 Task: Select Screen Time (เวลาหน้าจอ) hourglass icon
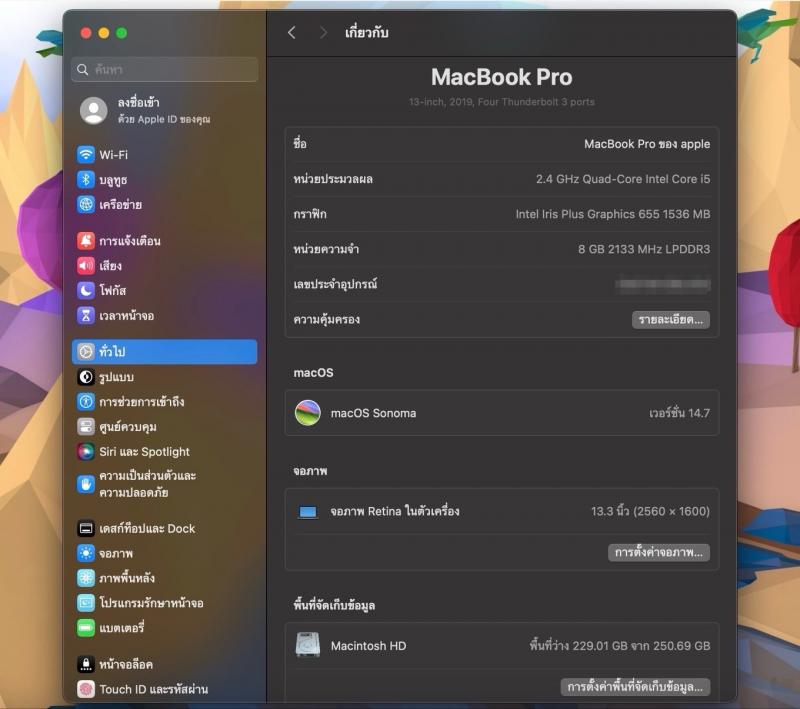pyautogui.click(x=86, y=316)
